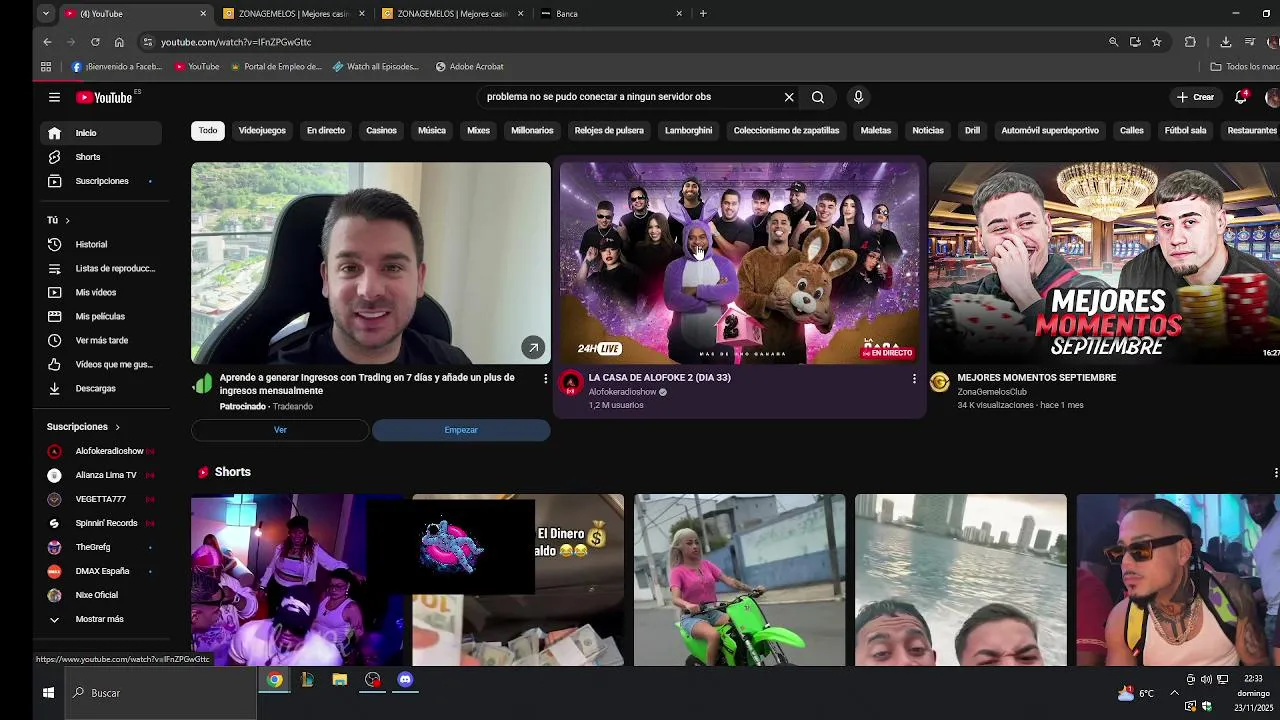
Task: Expand subscriptions list with Mostrar más
Action: coord(101,619)
